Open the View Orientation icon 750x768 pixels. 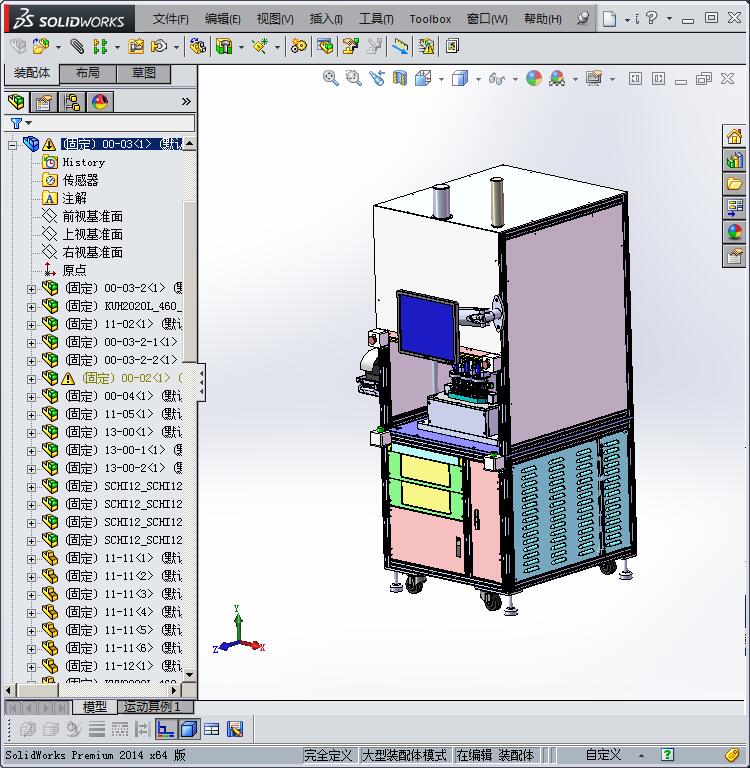423,78
